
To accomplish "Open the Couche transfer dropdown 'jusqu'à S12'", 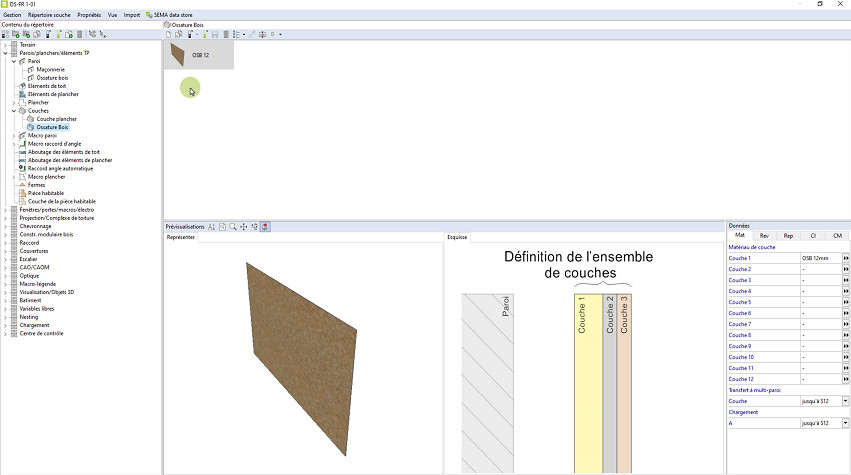I will coord(845,401).
